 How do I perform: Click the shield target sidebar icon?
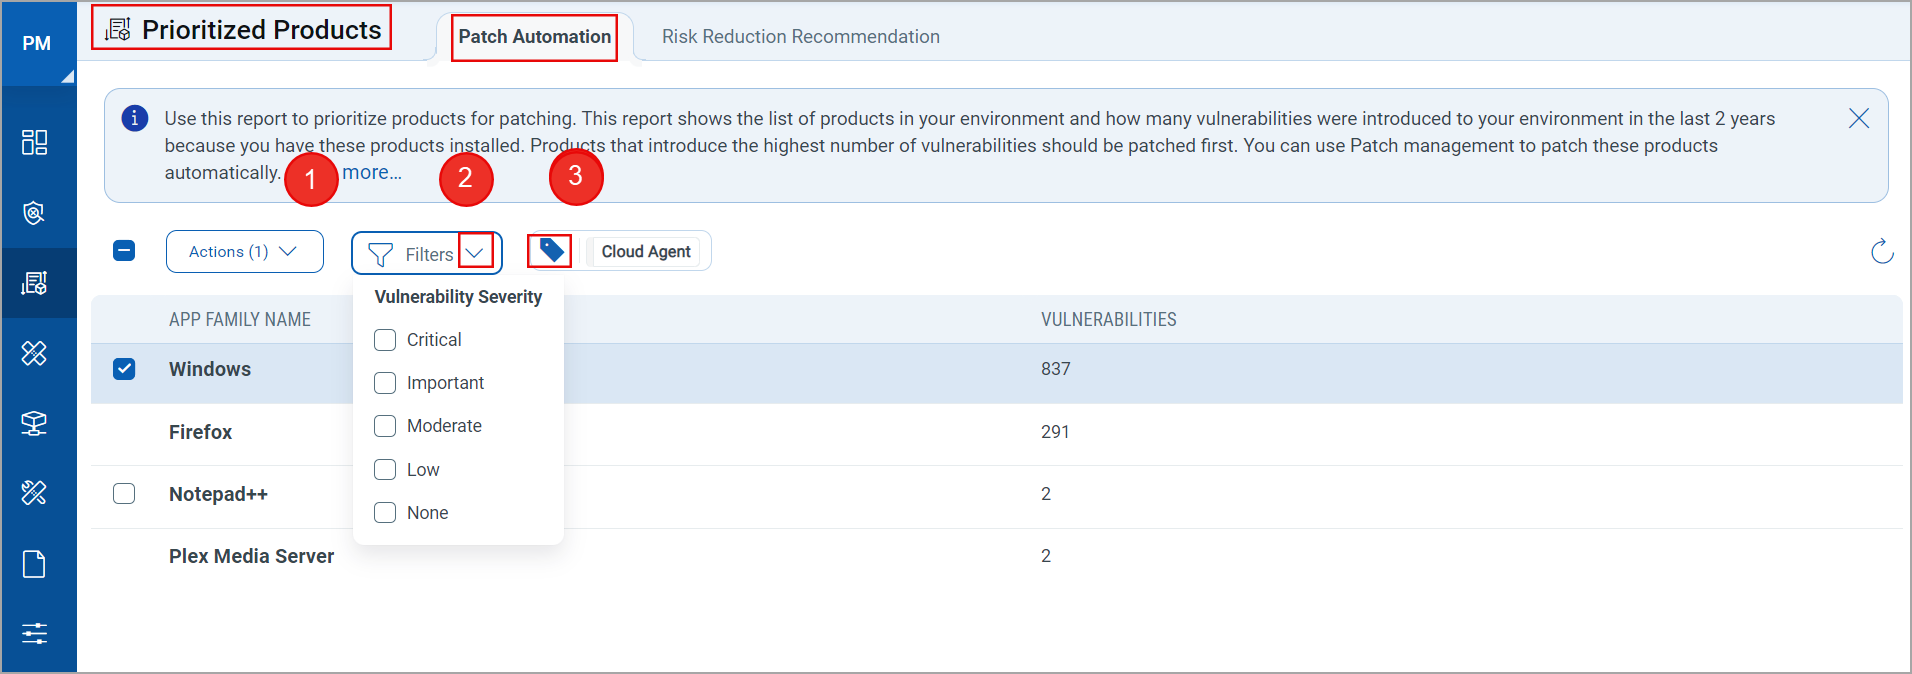(x=34, y=213)
